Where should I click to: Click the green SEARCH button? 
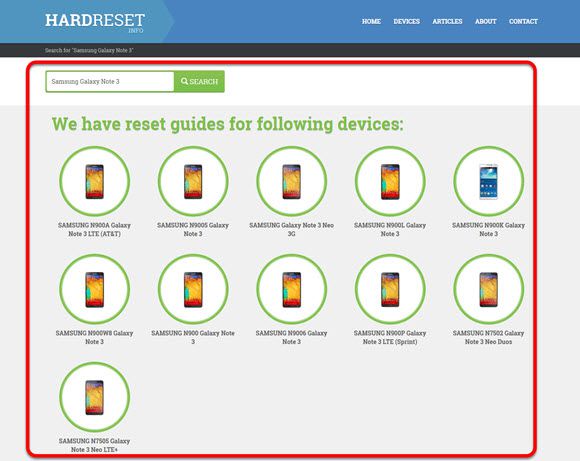click(x=199, y=81)
